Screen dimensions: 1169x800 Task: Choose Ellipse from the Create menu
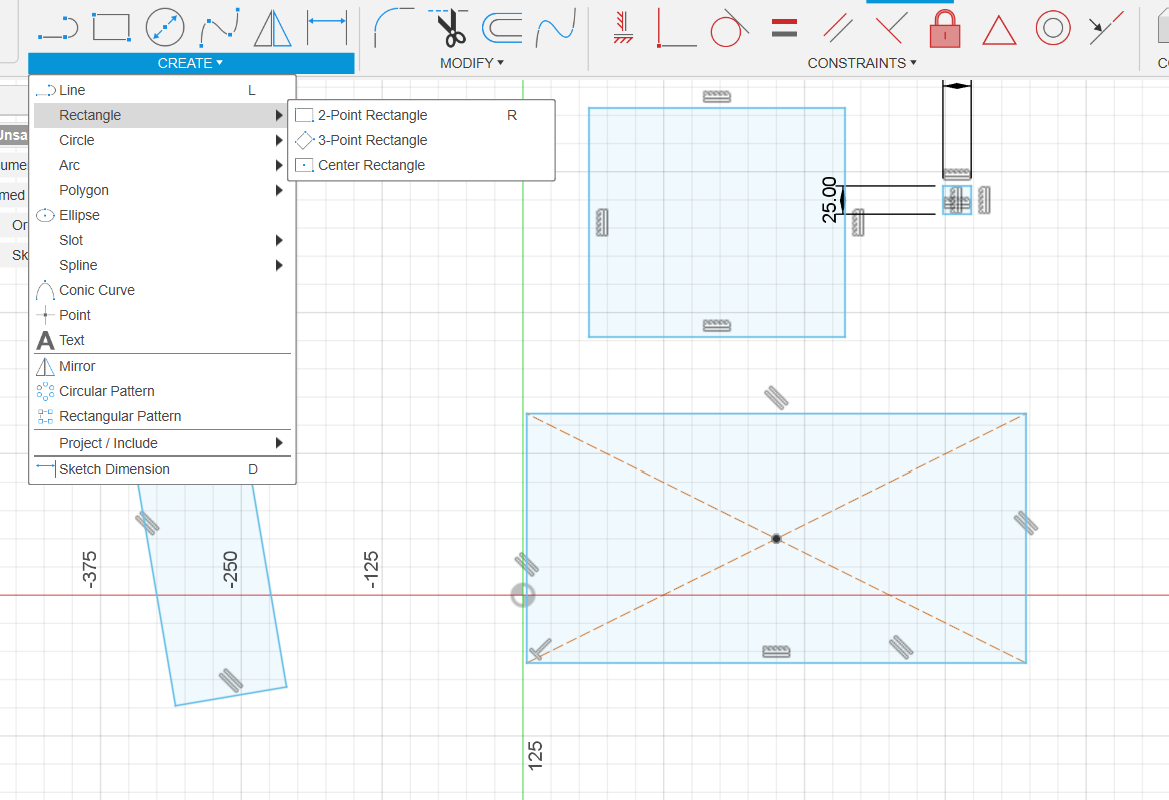coord(162,215)
